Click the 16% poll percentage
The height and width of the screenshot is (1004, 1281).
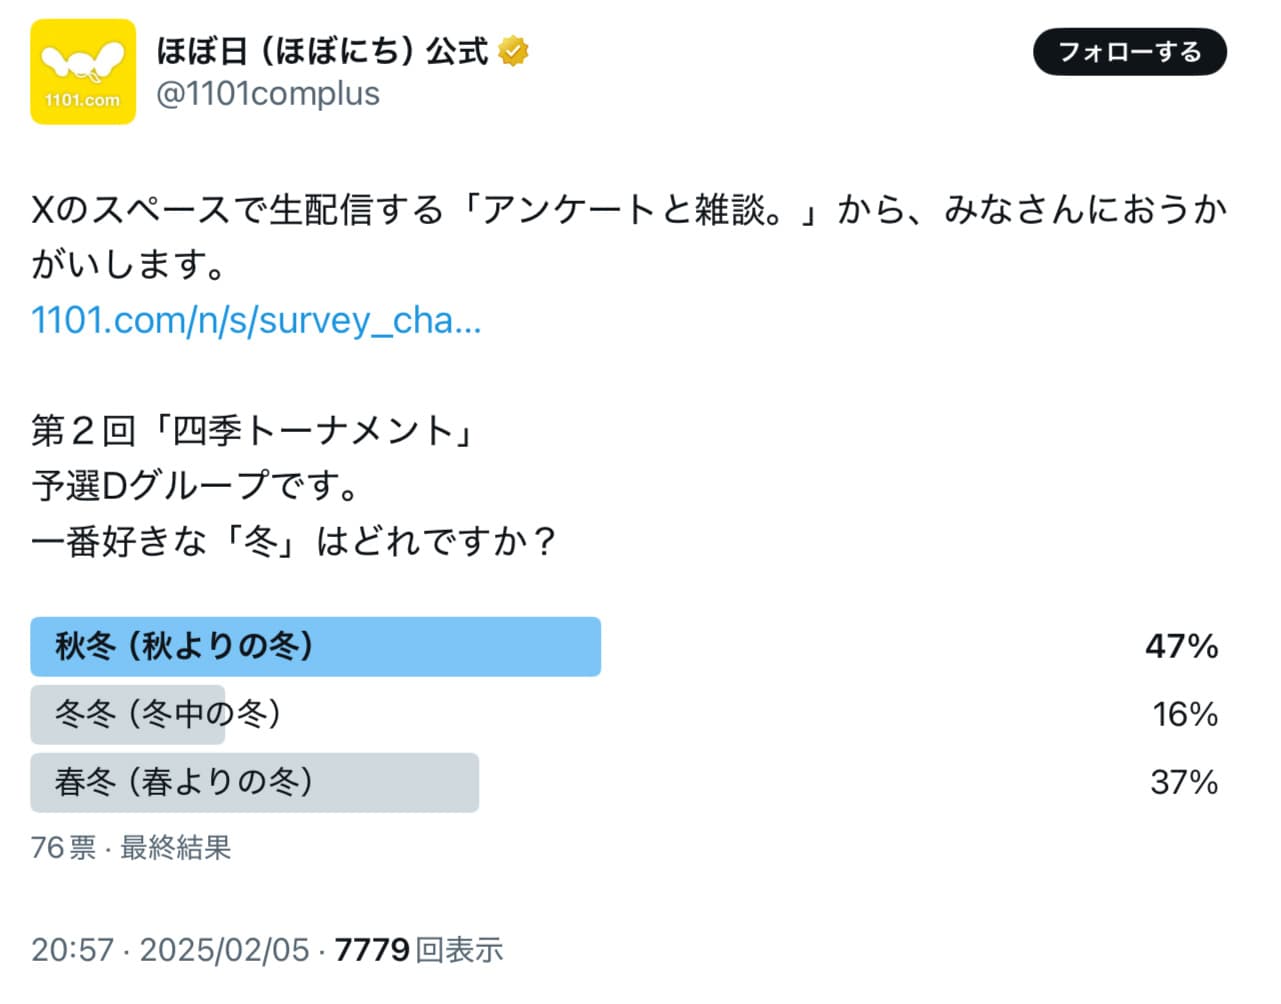click(1184, 714)
